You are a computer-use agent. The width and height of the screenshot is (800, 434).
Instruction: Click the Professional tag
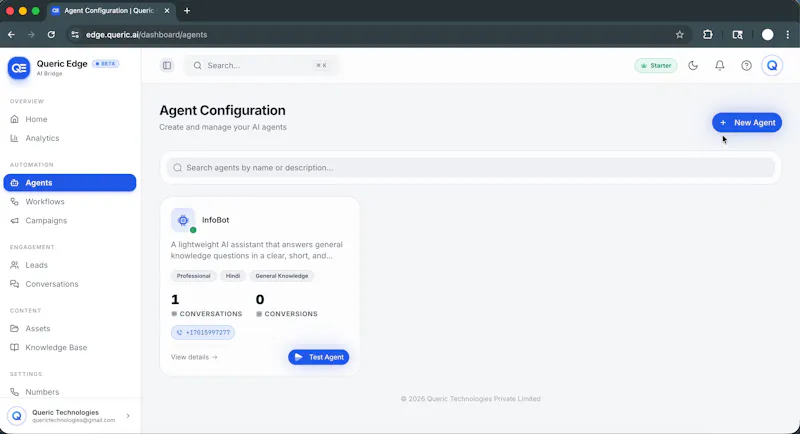pyautogui.click(x=193, y=276)
